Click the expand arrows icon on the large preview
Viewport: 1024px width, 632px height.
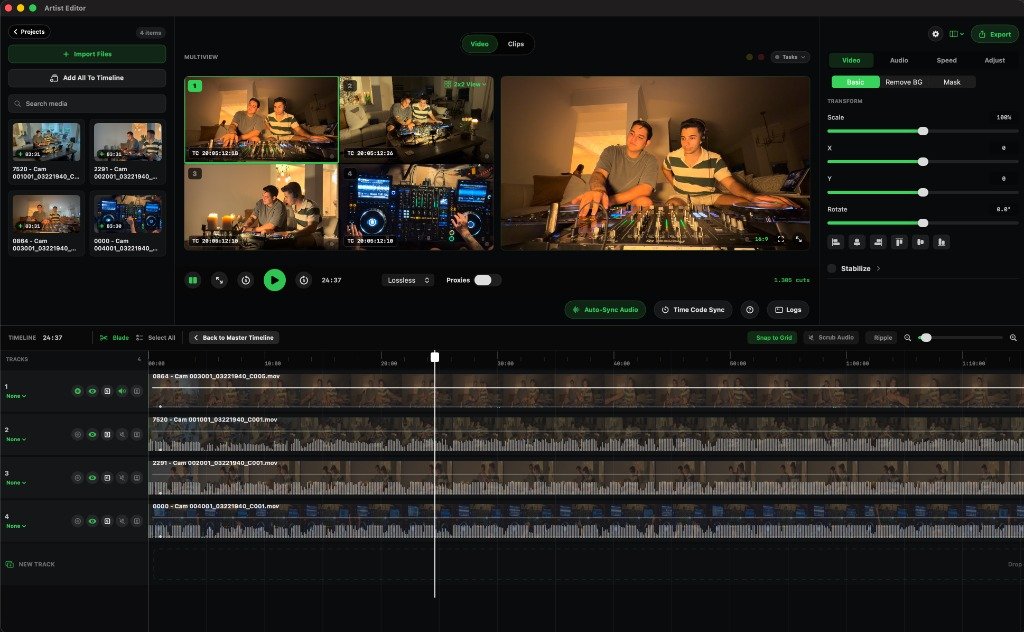[x=799, y=240]
